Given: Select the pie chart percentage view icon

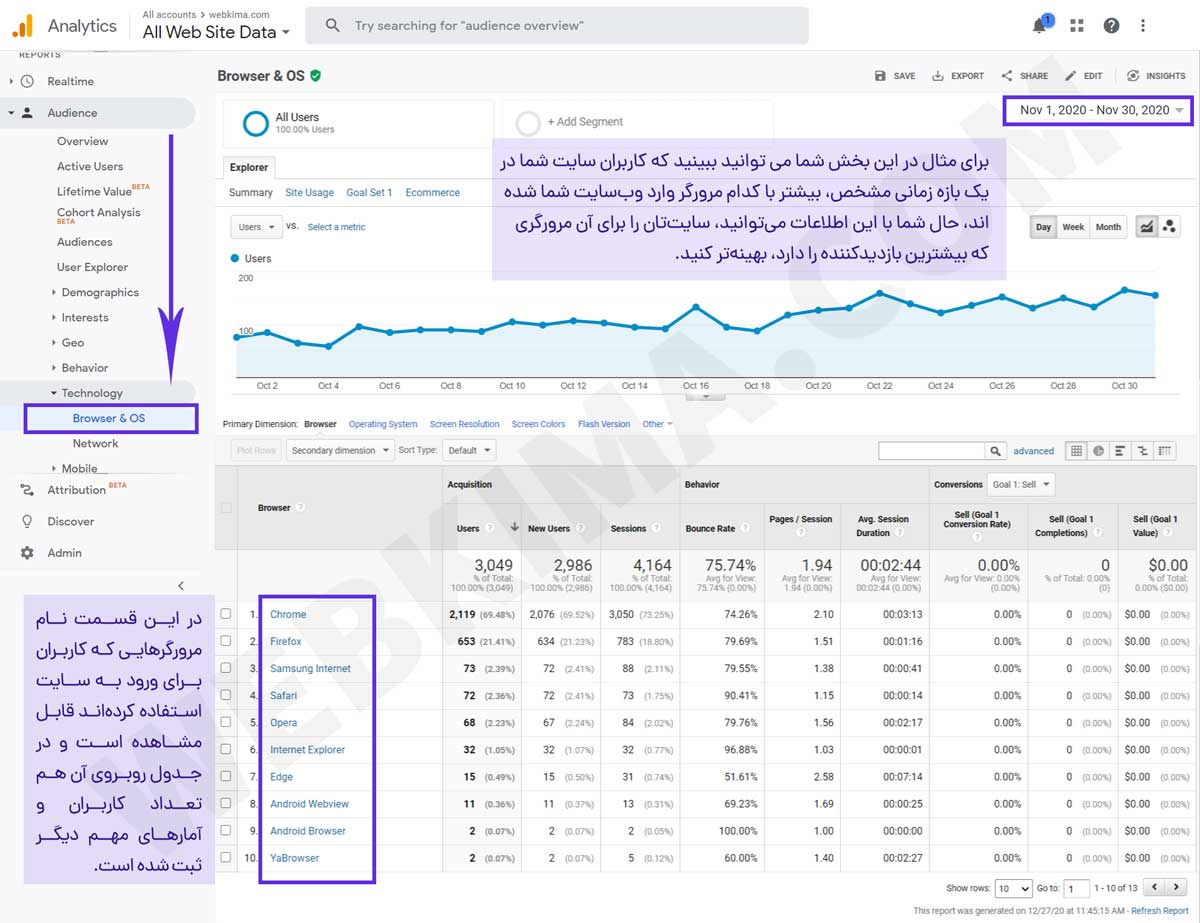Looking at the screenshot, I should click(1098, 451).
